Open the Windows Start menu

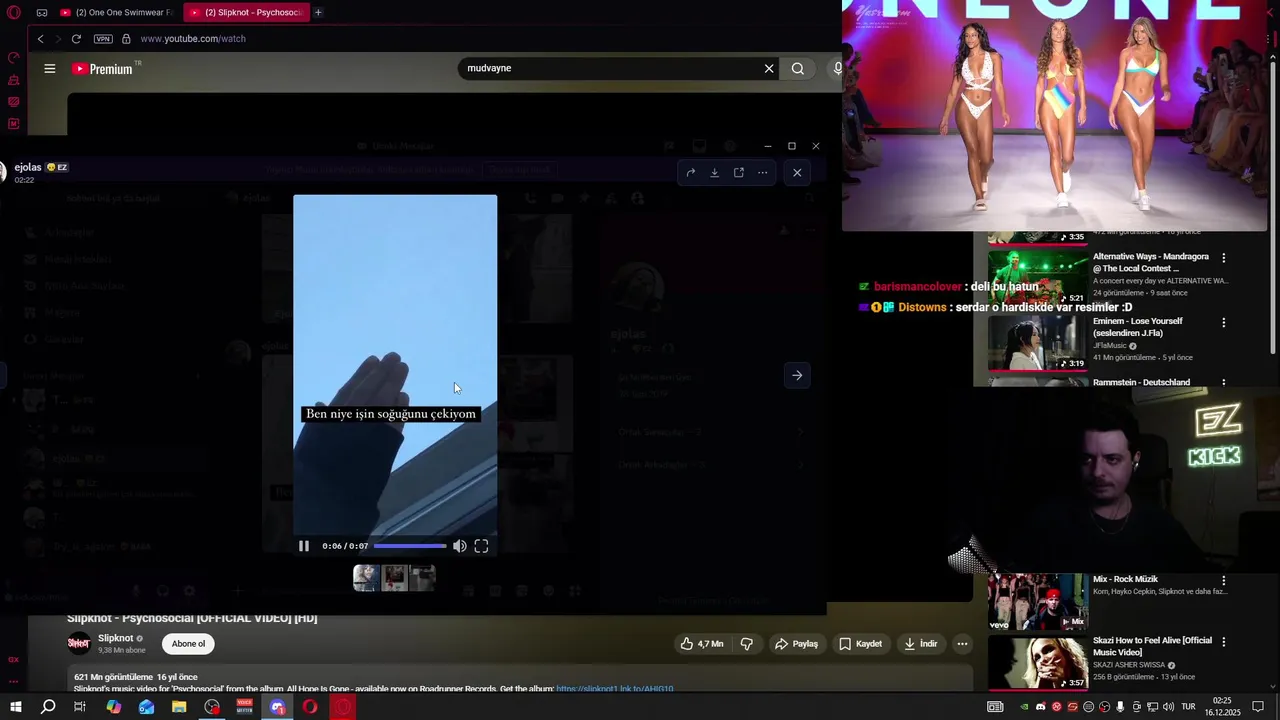[x=15, y=707]
